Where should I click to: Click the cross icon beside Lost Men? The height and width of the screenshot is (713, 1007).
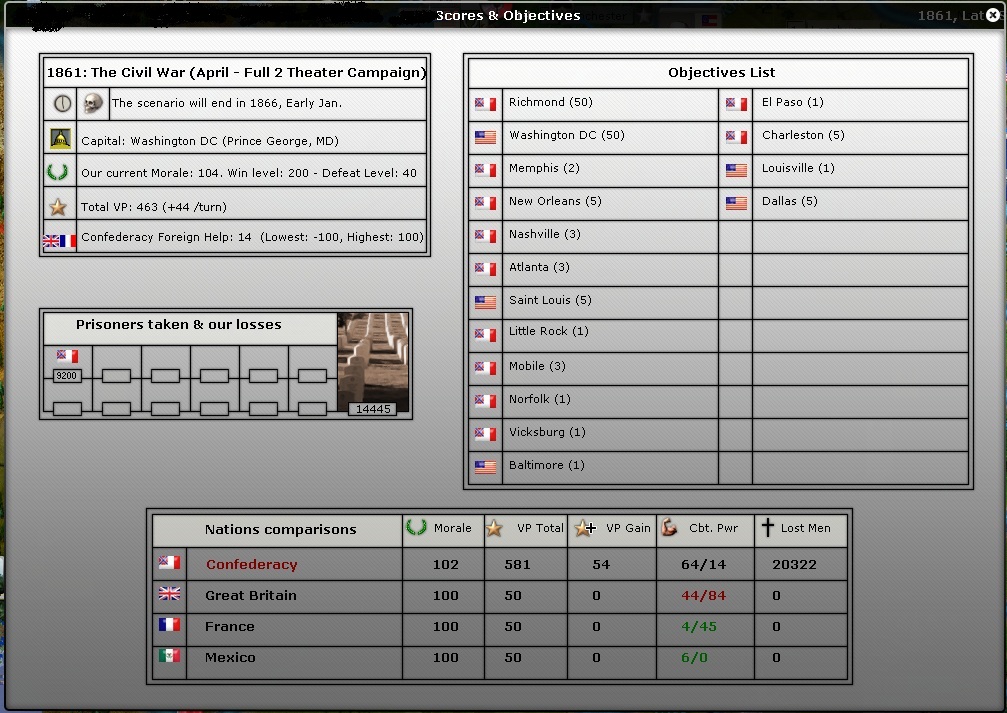[x=768, y=528]
